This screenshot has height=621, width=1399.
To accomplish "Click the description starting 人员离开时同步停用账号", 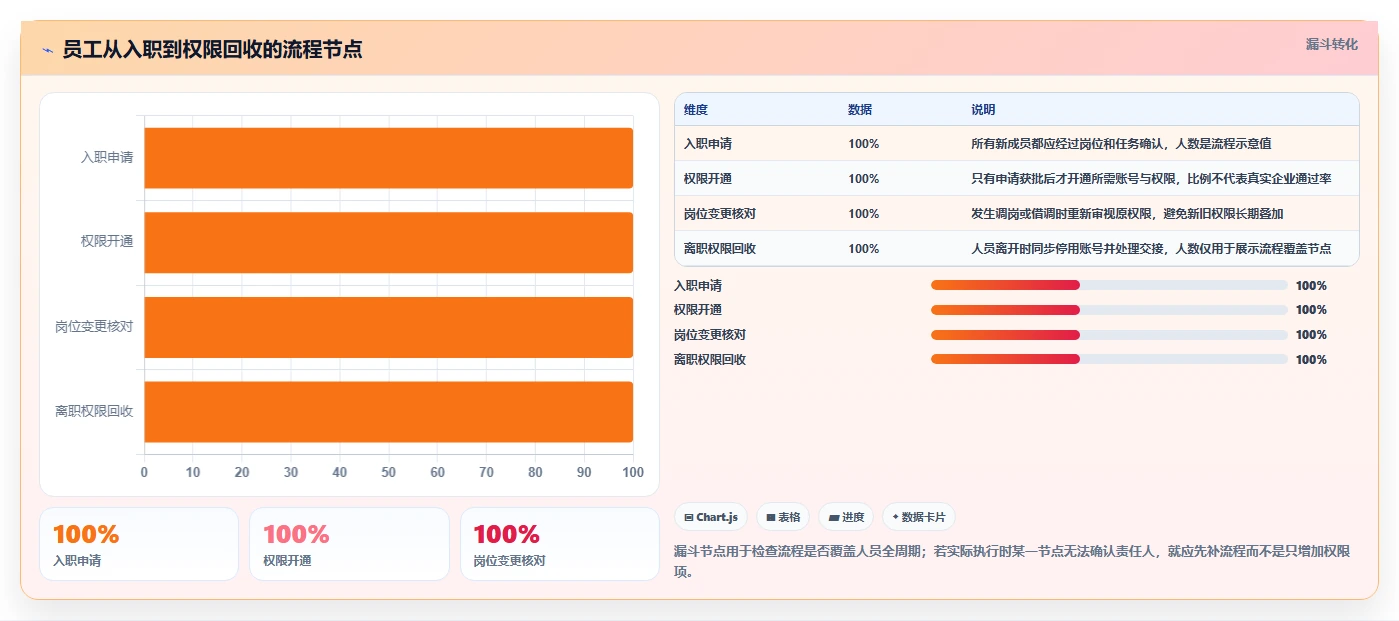I will point(1151,249).
